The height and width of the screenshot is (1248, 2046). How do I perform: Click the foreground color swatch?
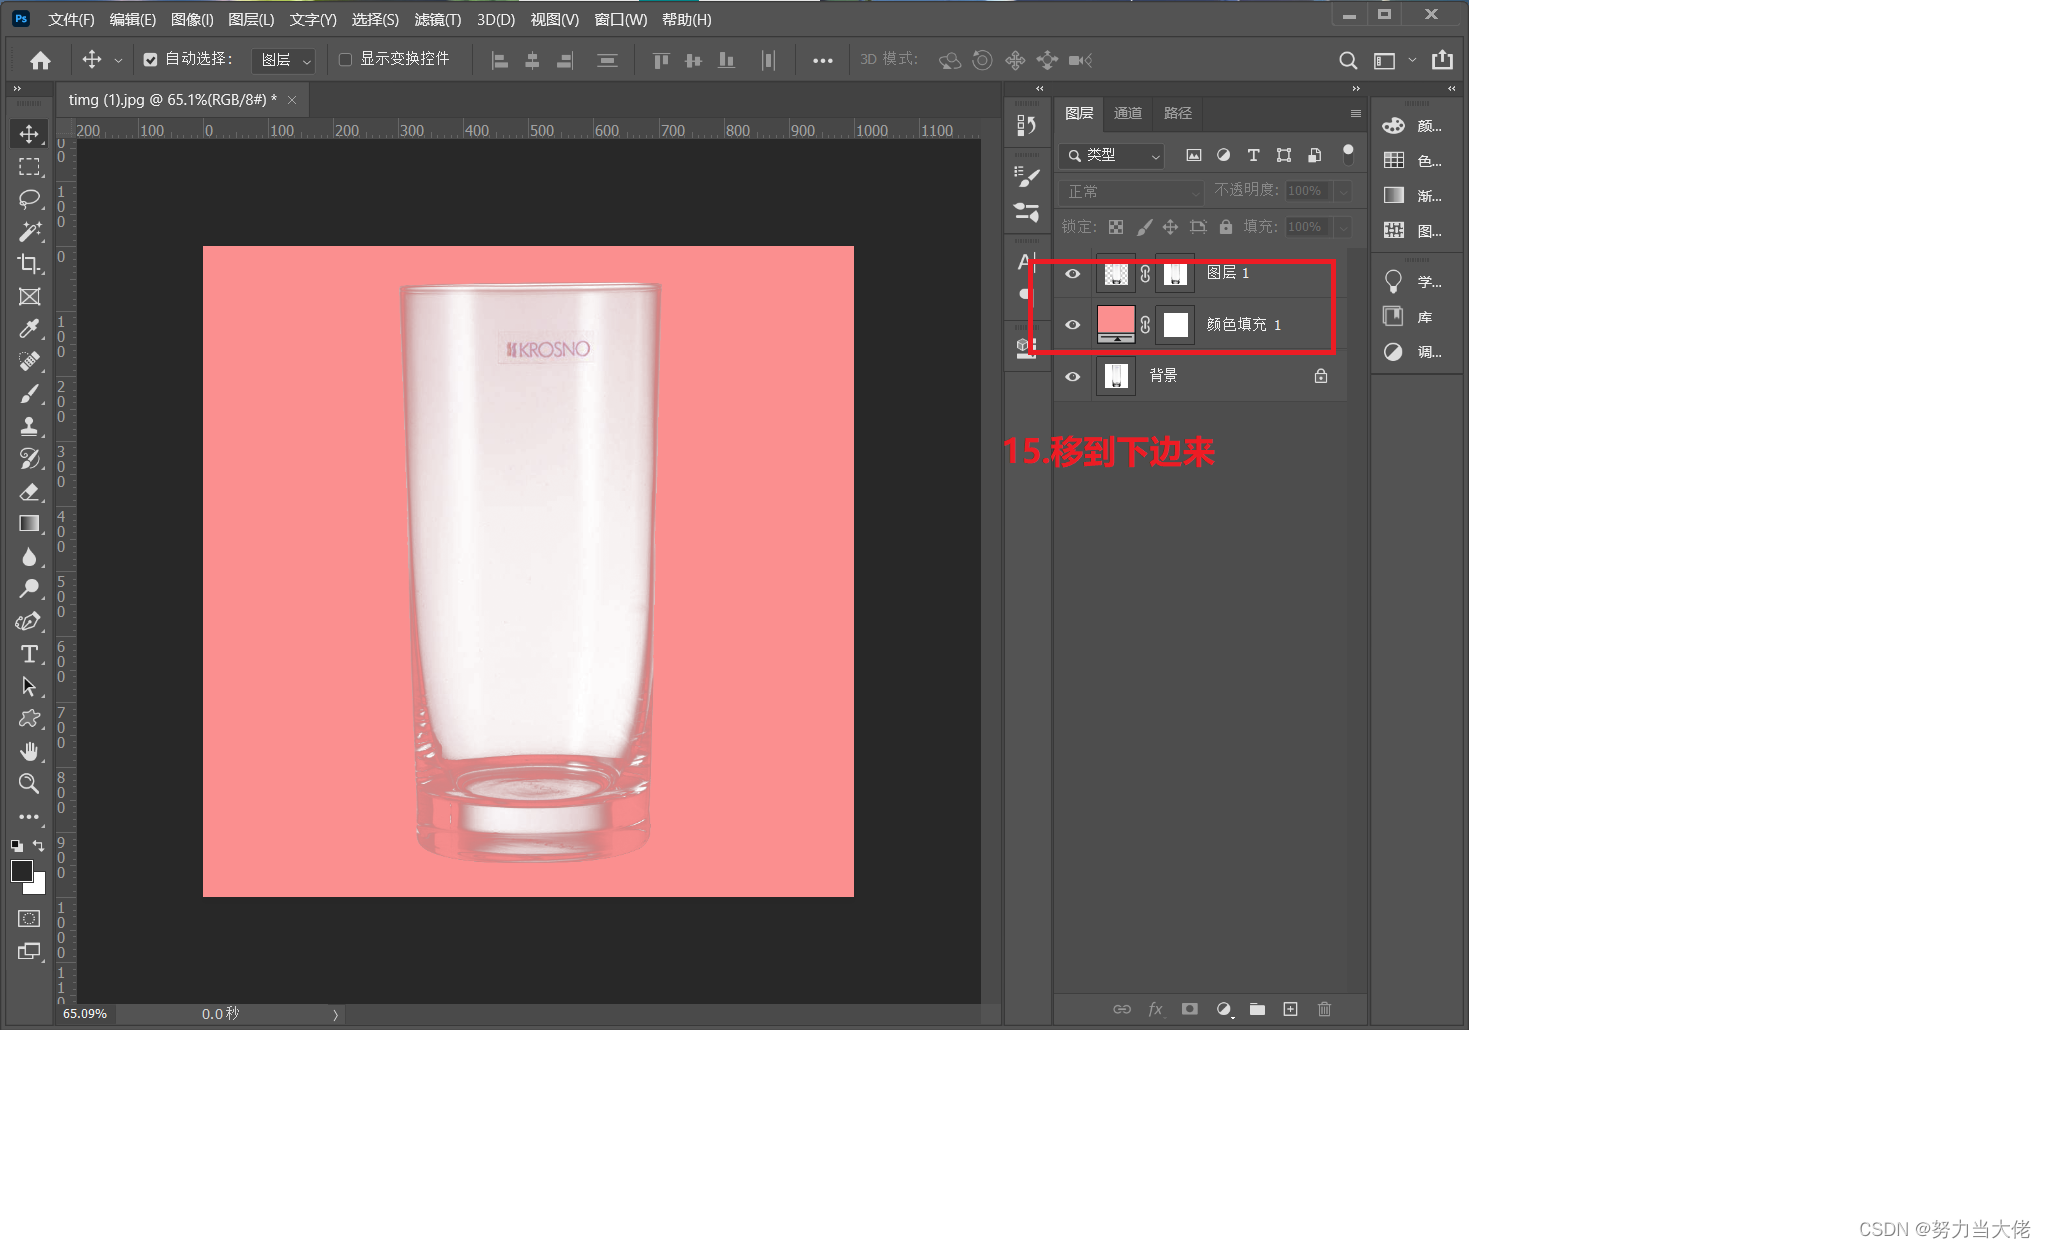(21, 871)
